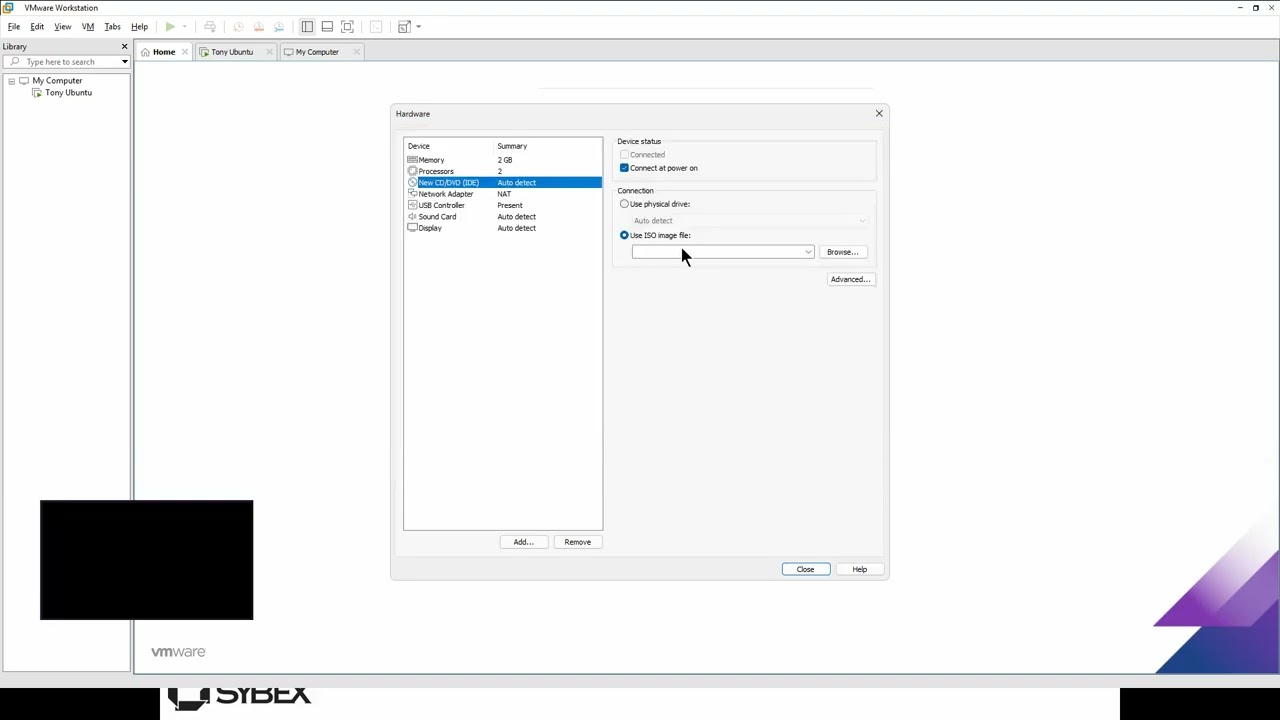Toggle the Show Library sidebar icon
The width and height of the screenshot is (1280, 720).
pyautogui.click(x=307, y=27)
